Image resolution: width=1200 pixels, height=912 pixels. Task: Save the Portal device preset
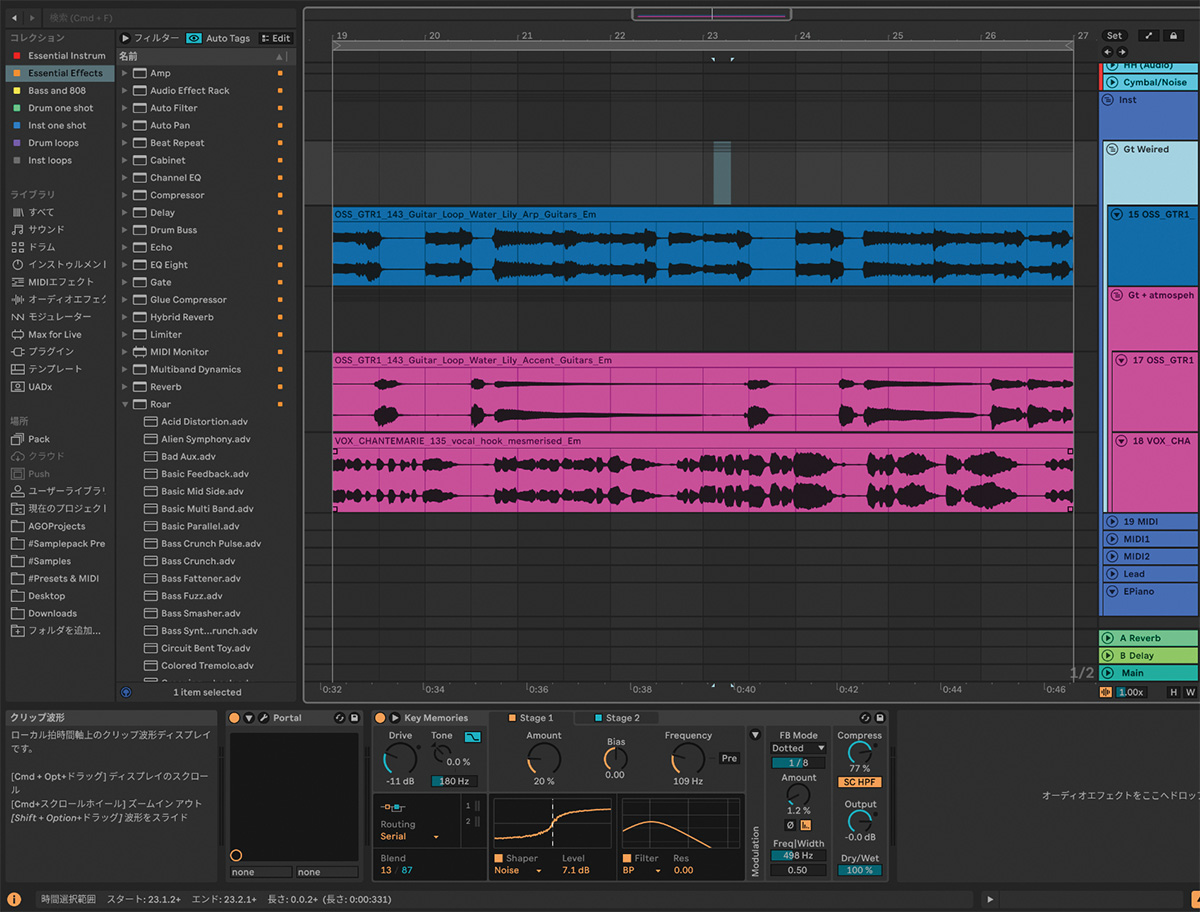(x=354, y=718)
